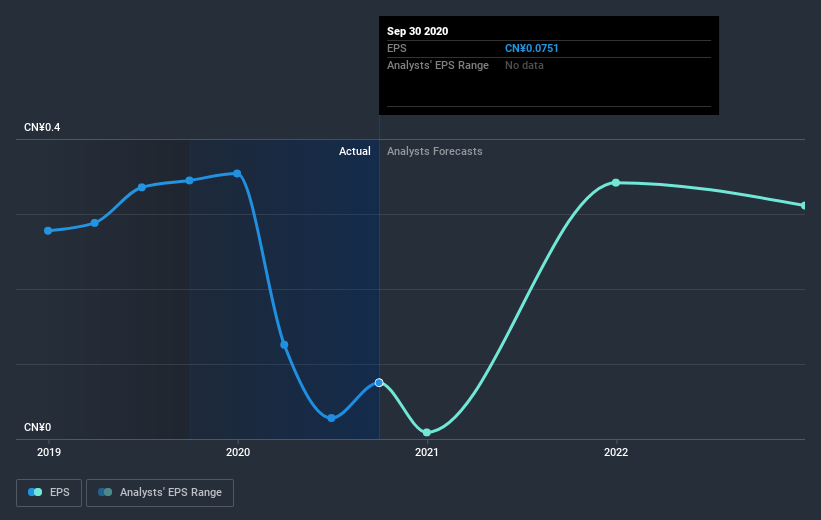The image size is (821, 520).
Task: Toggle the Analysts' EPS Range legend button
Action: click(160, 492)
